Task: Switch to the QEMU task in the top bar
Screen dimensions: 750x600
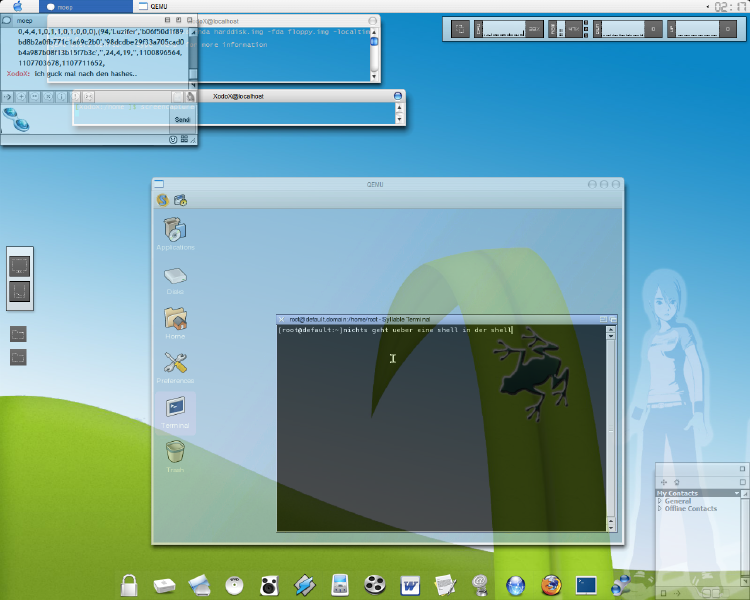Action: tap(153, 6)
